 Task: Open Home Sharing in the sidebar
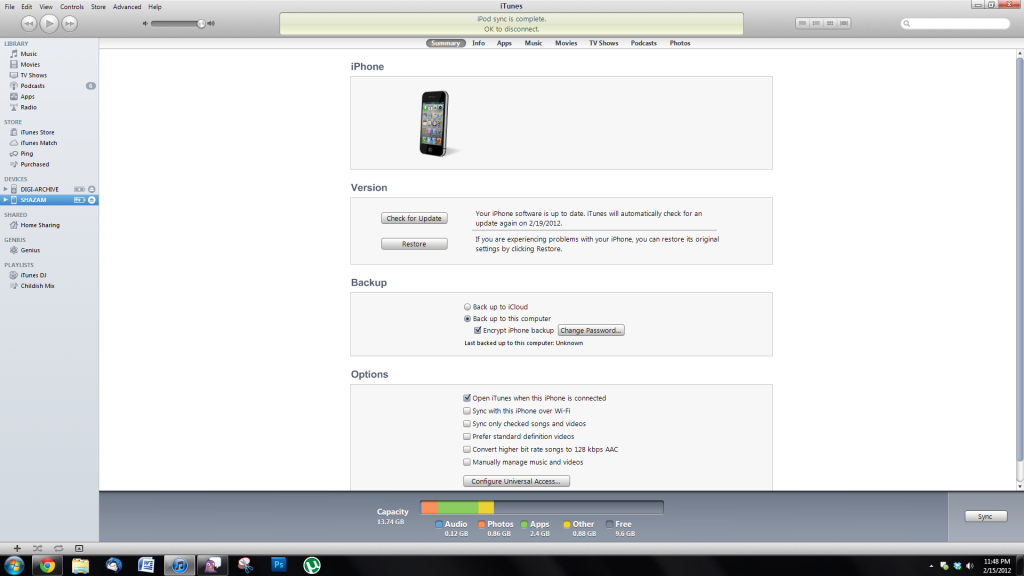[39, 225]
